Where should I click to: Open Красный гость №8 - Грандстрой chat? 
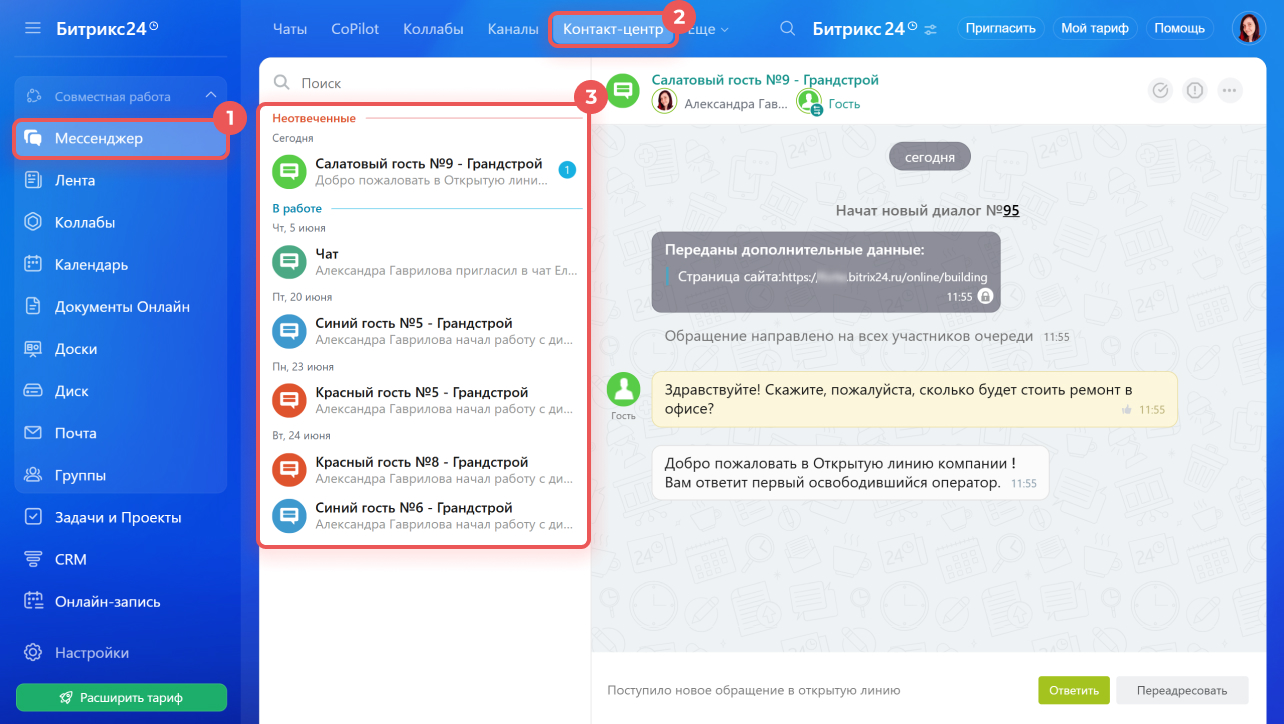point(424,469)
